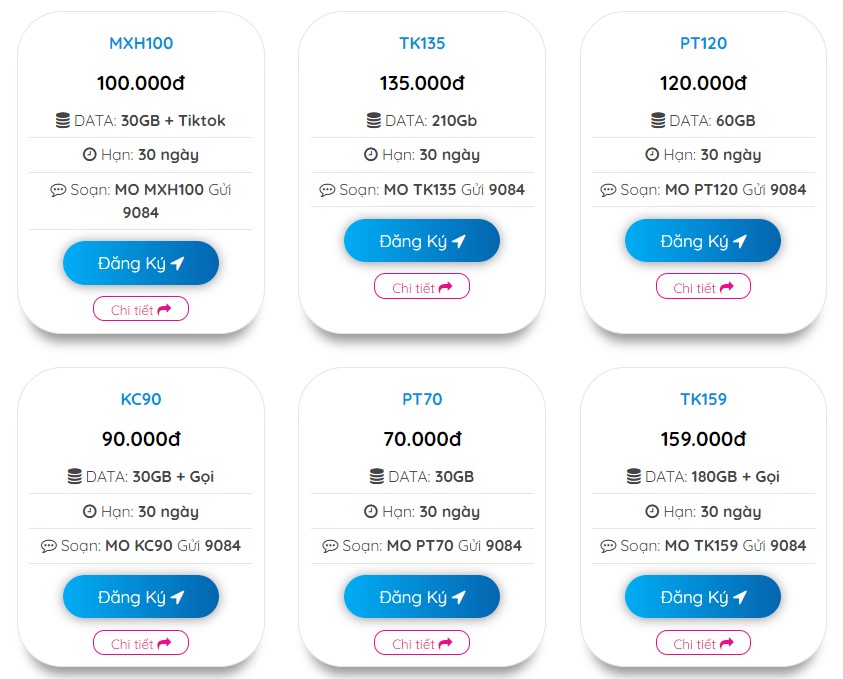Select the PT120 plan name
This screenshot has height=679, width=843.
[703, 43]
